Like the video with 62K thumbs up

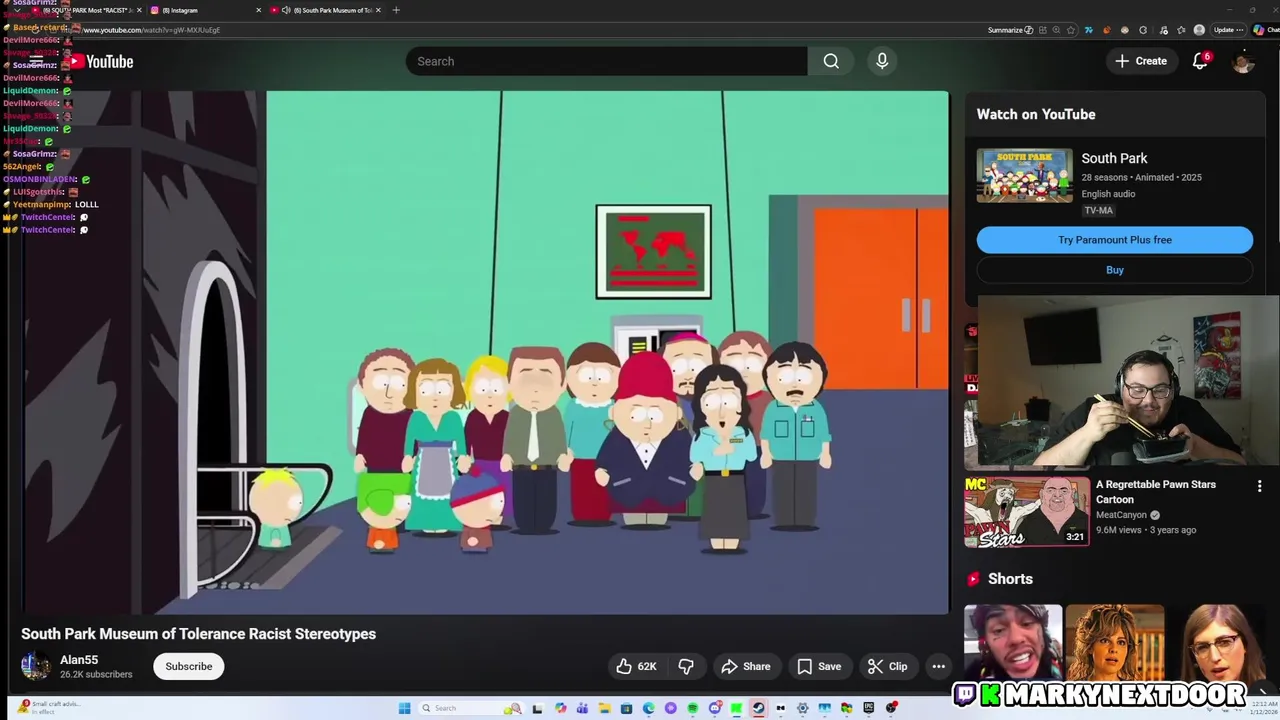(x=636, y=666)
